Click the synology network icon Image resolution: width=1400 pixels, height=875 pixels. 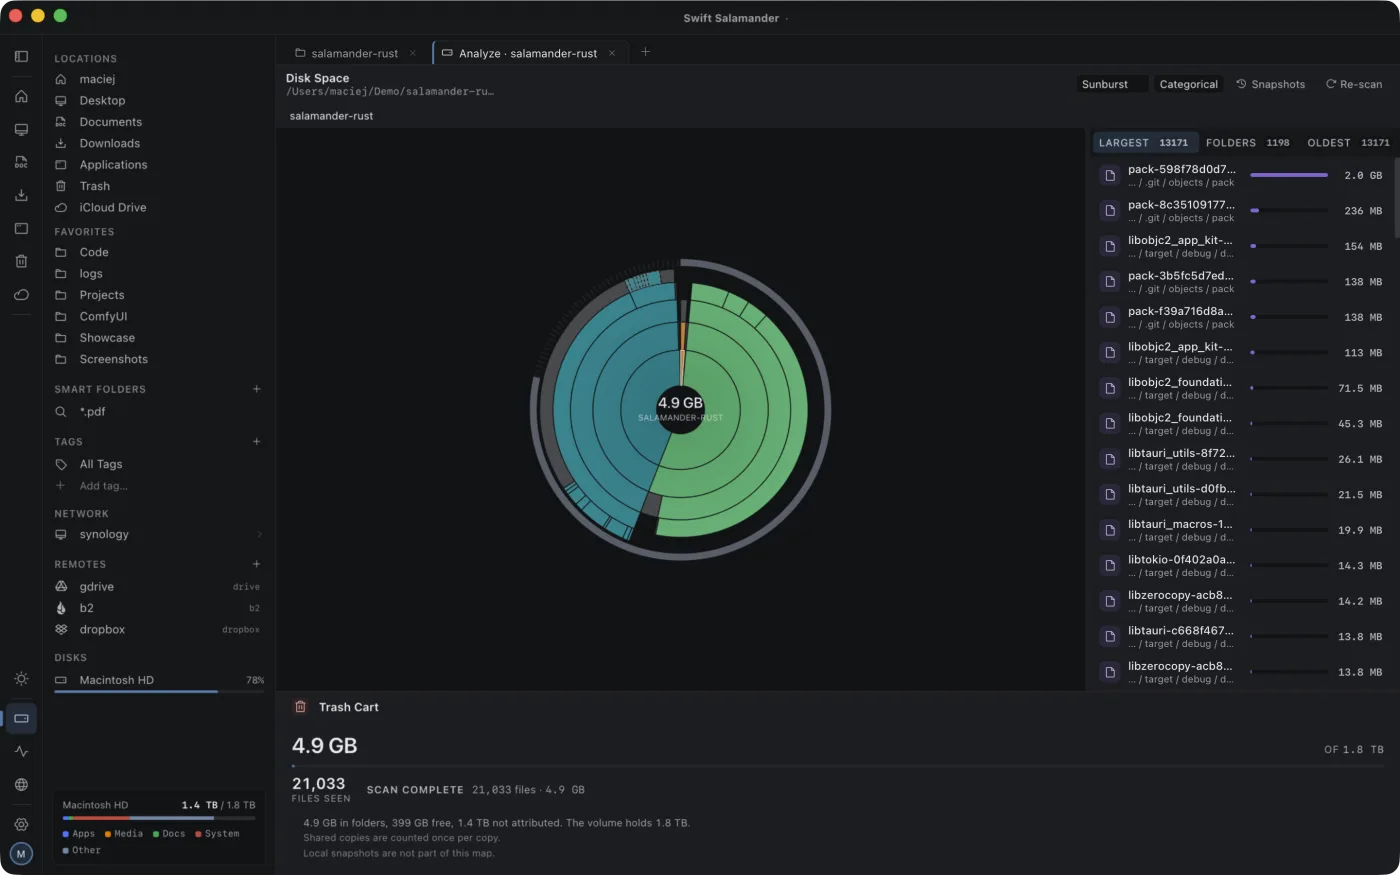tap(61, 535)
